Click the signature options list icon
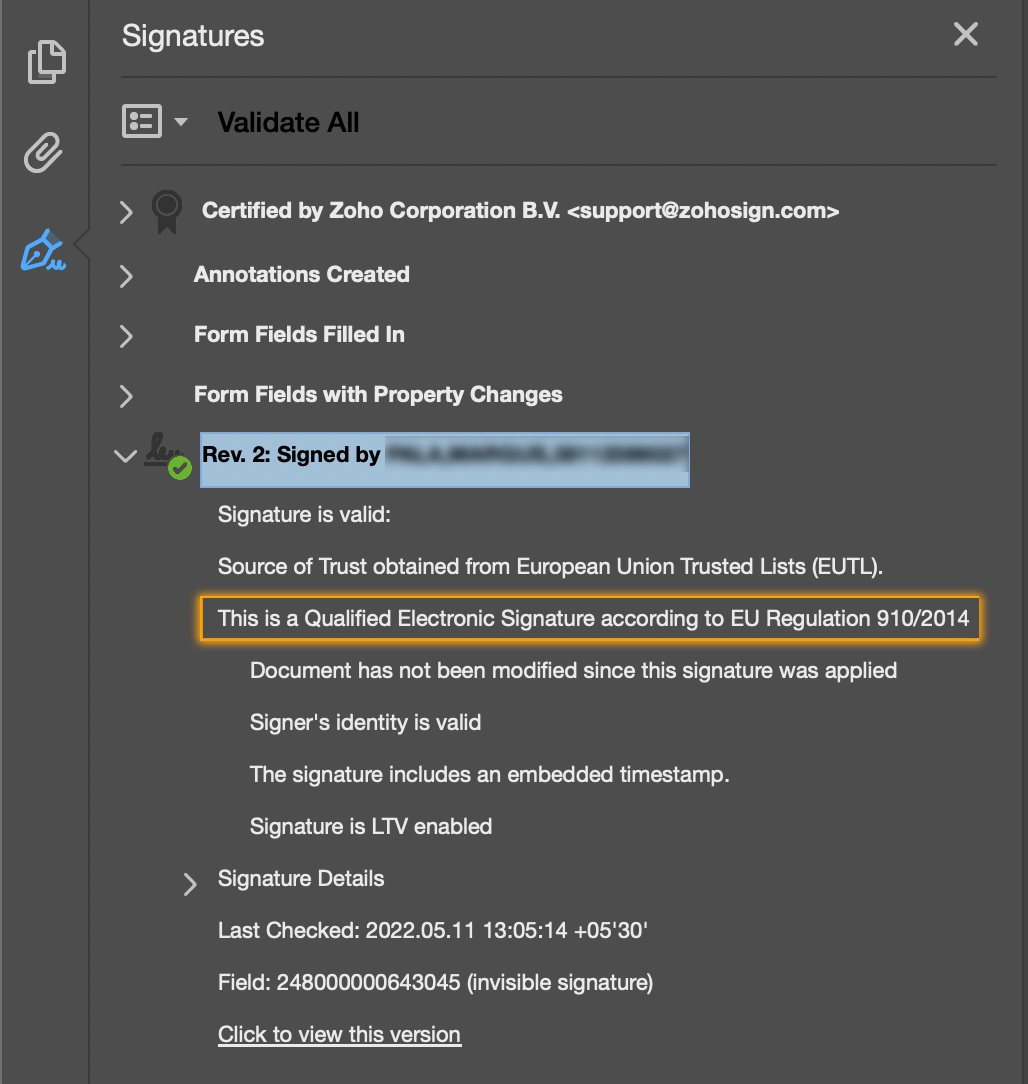1028x1084 pixels. click(x=142, y=122)
